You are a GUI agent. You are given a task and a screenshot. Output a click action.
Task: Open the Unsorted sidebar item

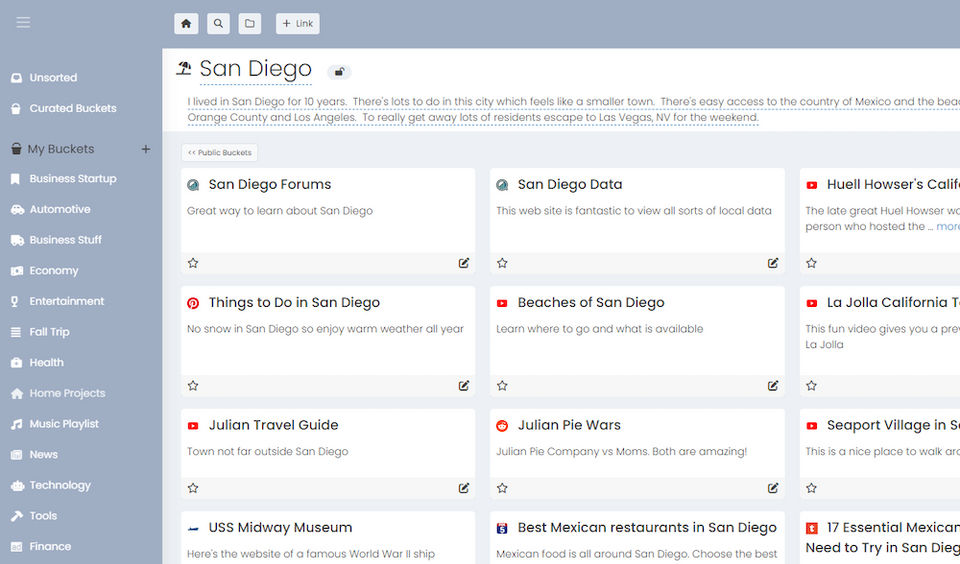tap(53, 77)
